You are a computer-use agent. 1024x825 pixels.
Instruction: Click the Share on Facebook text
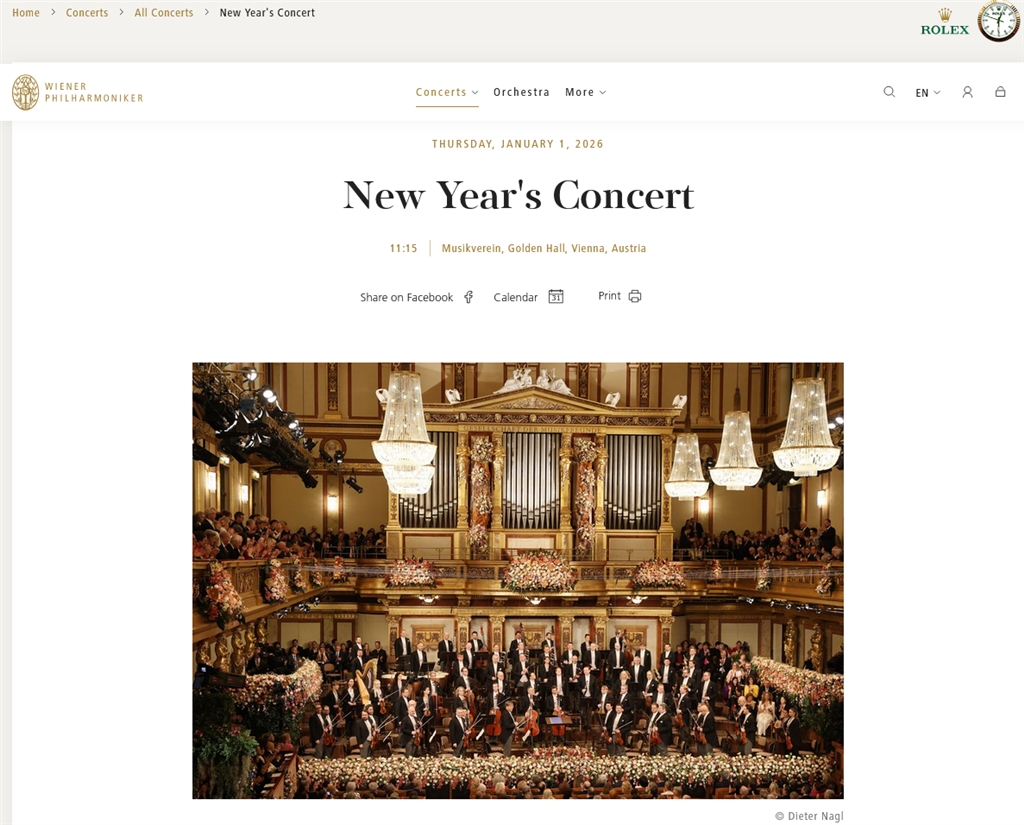pyautogui.click(x=406, y=297)
